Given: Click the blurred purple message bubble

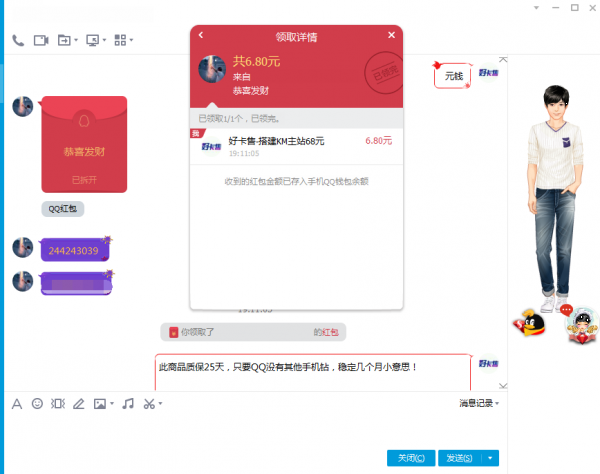Looking at the screenshot, I should point(76,284).
